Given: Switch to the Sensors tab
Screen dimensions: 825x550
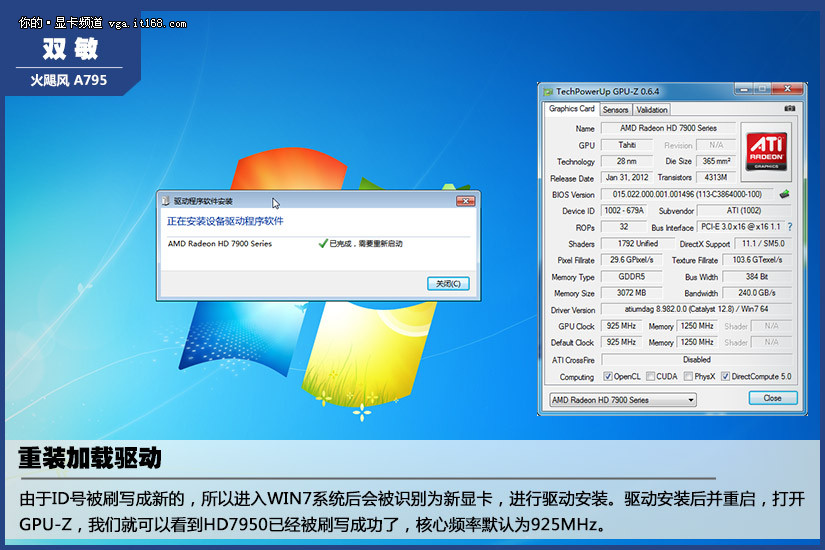Looking at the screenshot, I should [615, 109].
